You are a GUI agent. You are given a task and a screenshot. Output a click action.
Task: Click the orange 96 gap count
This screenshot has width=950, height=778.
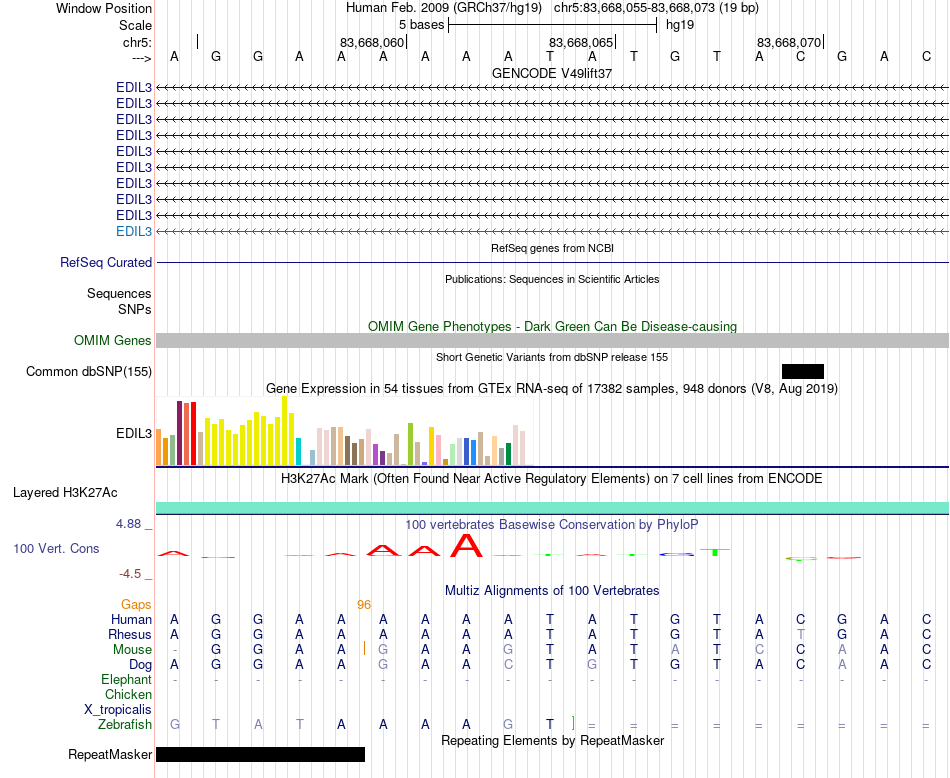(x=364, y=605)
